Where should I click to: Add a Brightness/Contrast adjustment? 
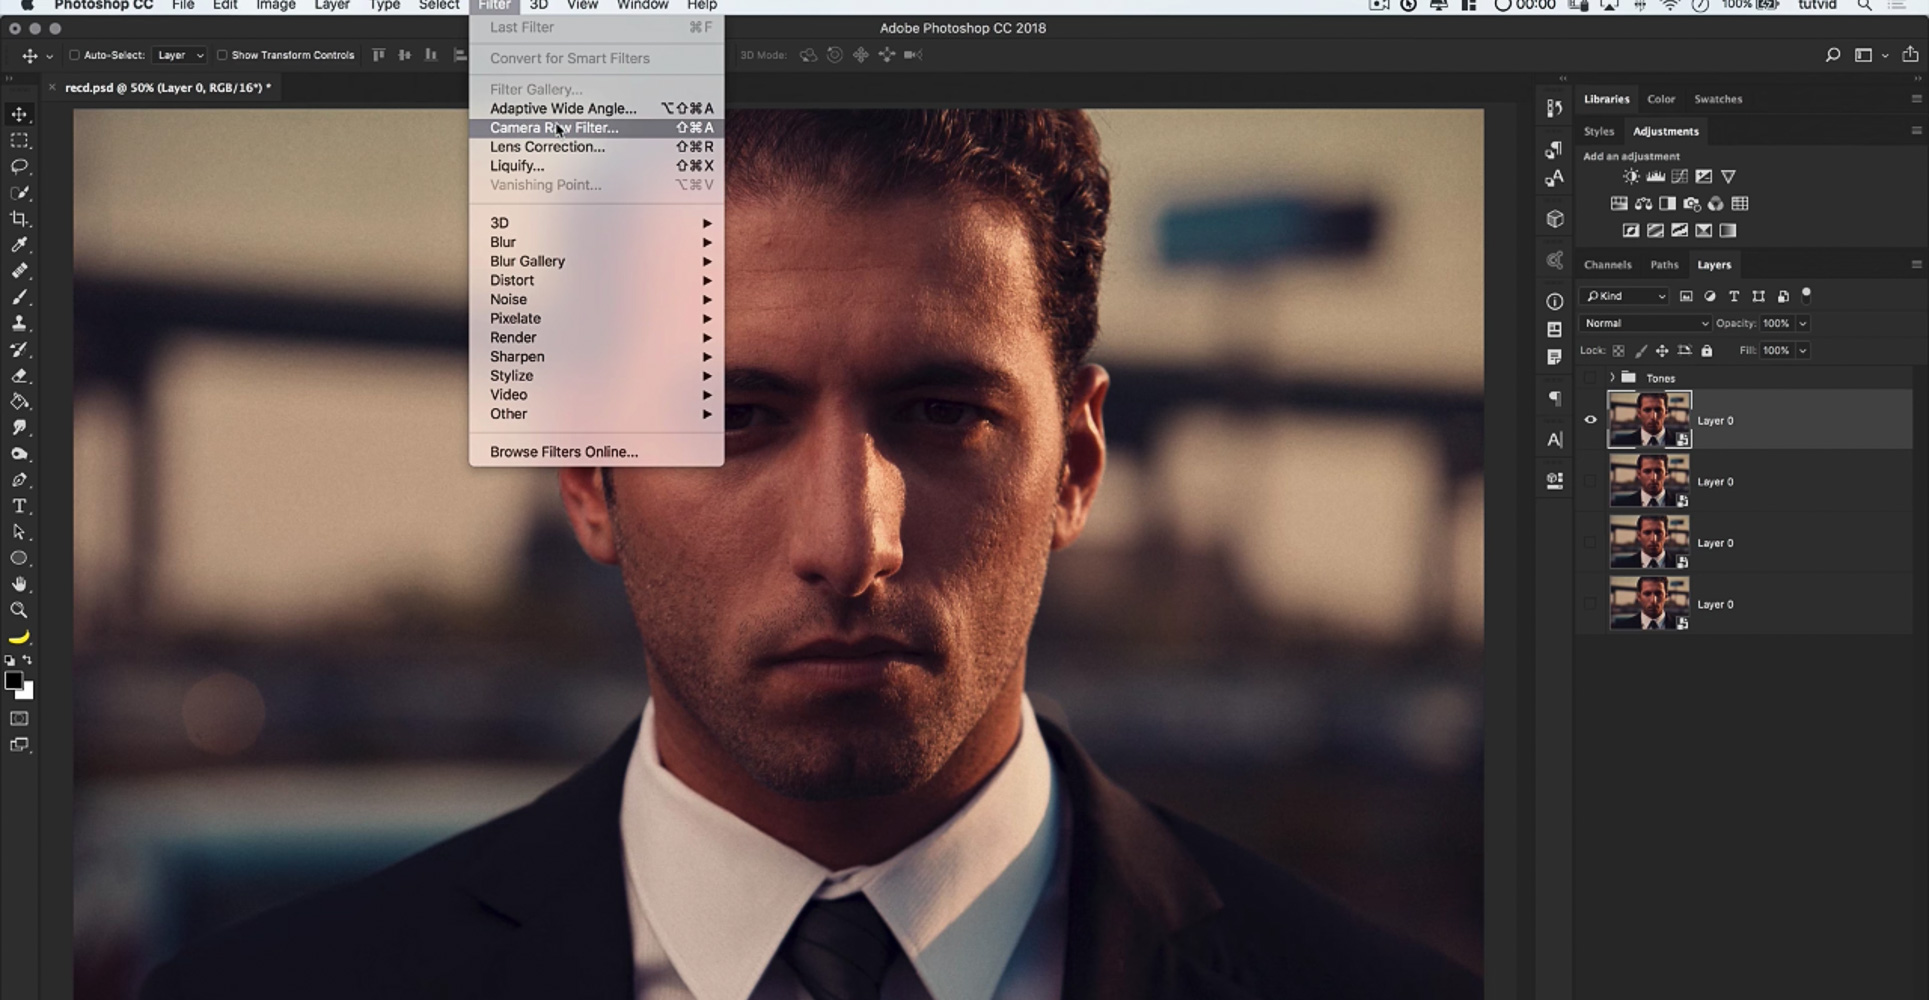[1629, 176]
